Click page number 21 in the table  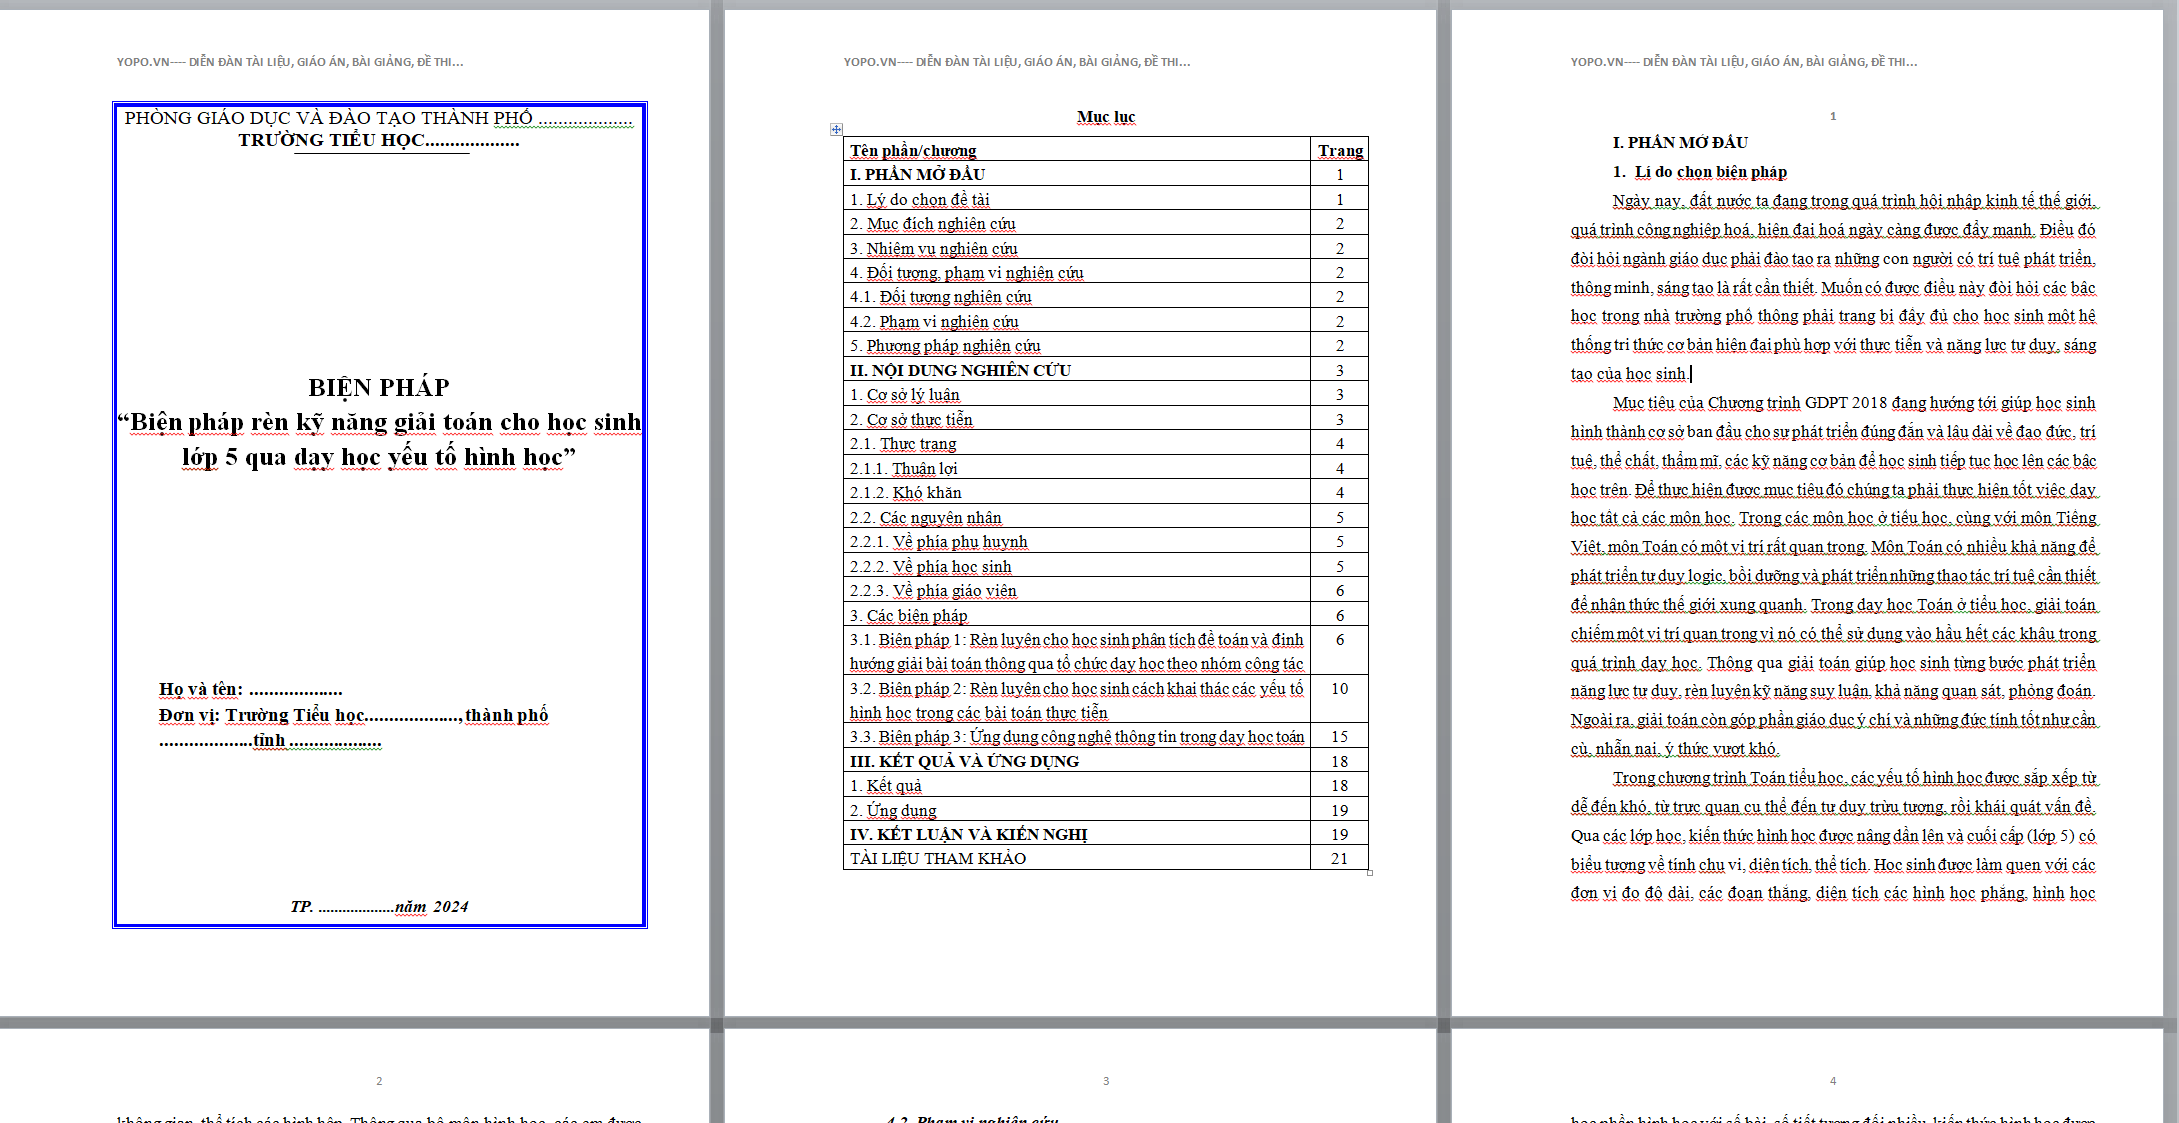(x=1339, y=858)
